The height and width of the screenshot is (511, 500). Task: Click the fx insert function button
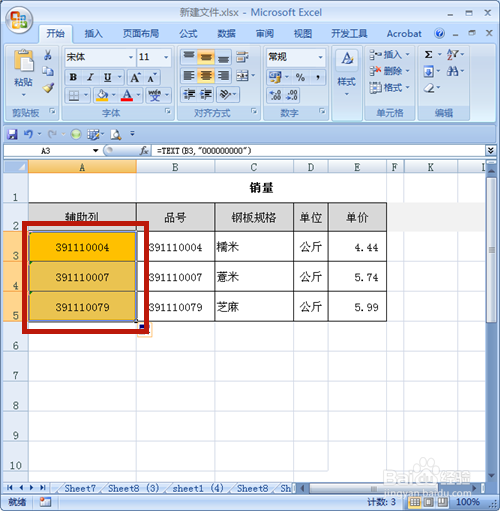click(144, 151)
